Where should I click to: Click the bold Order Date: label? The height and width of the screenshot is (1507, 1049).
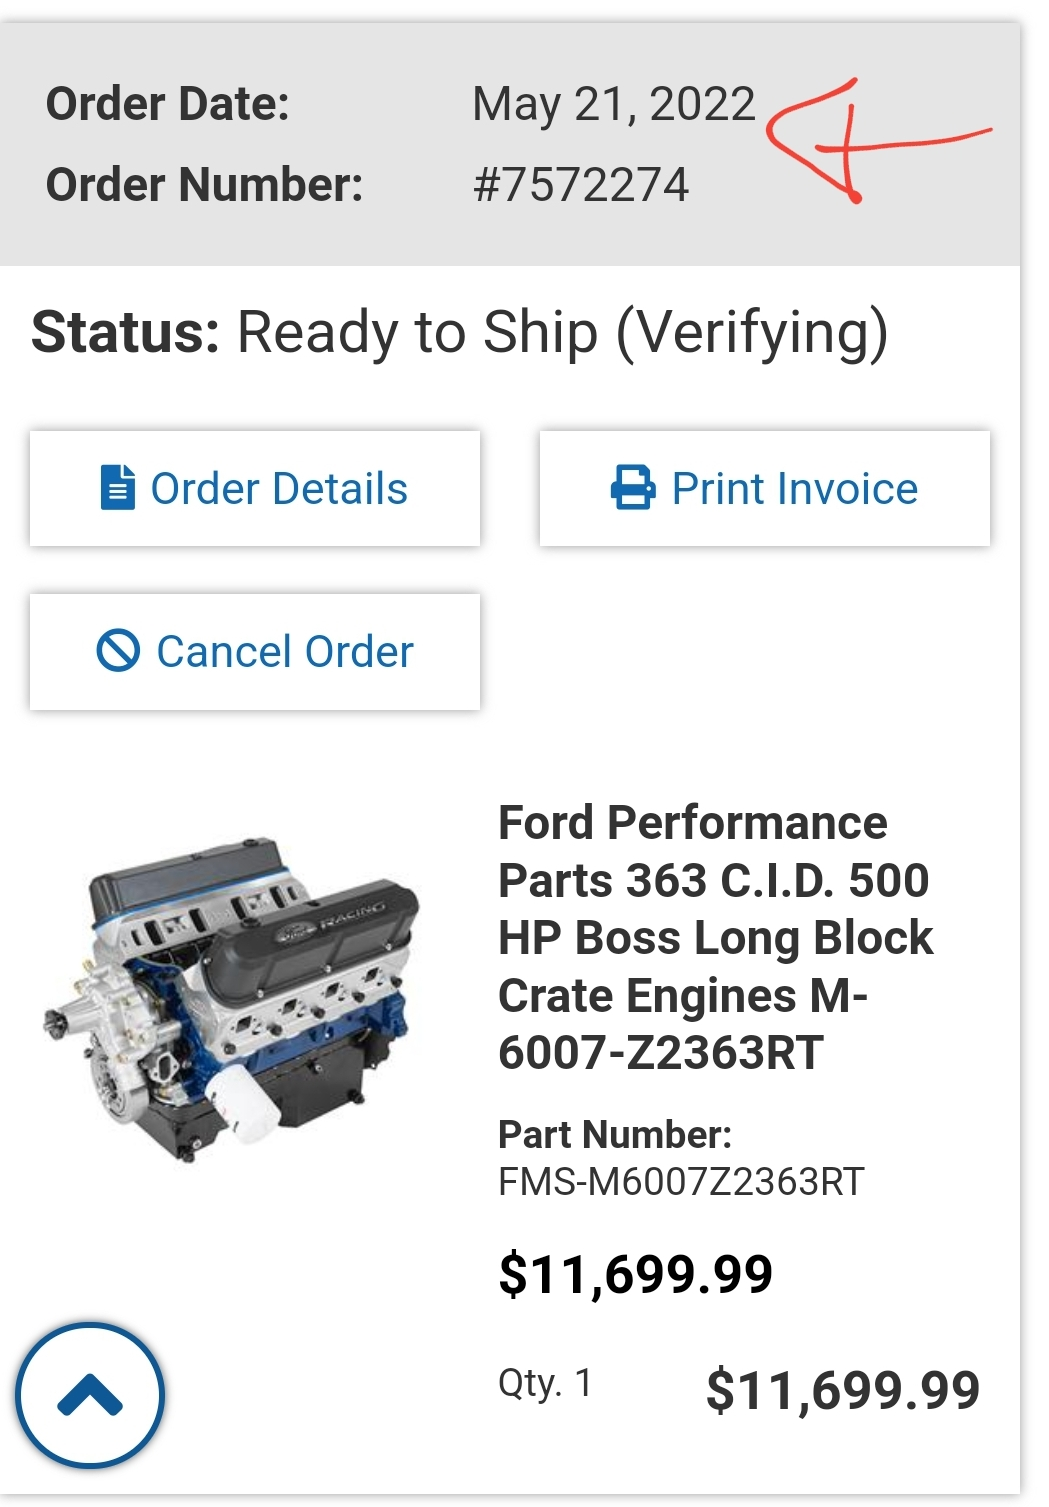coord(168,104)
